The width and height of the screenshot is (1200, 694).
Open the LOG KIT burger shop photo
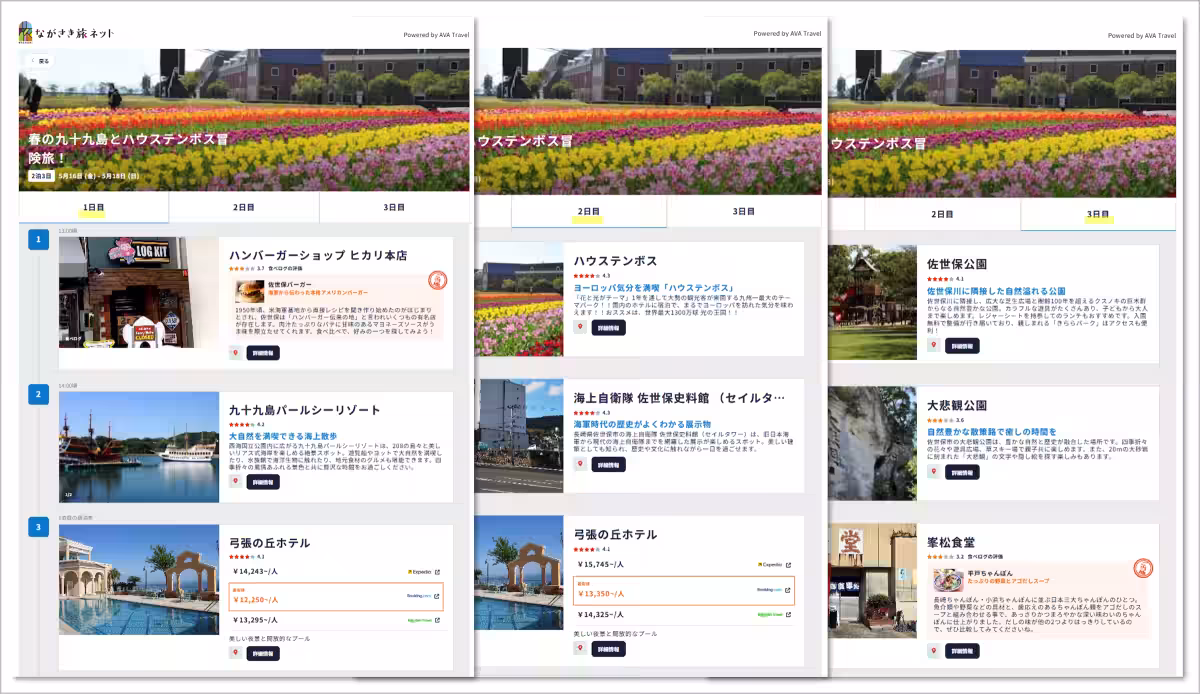139,292
